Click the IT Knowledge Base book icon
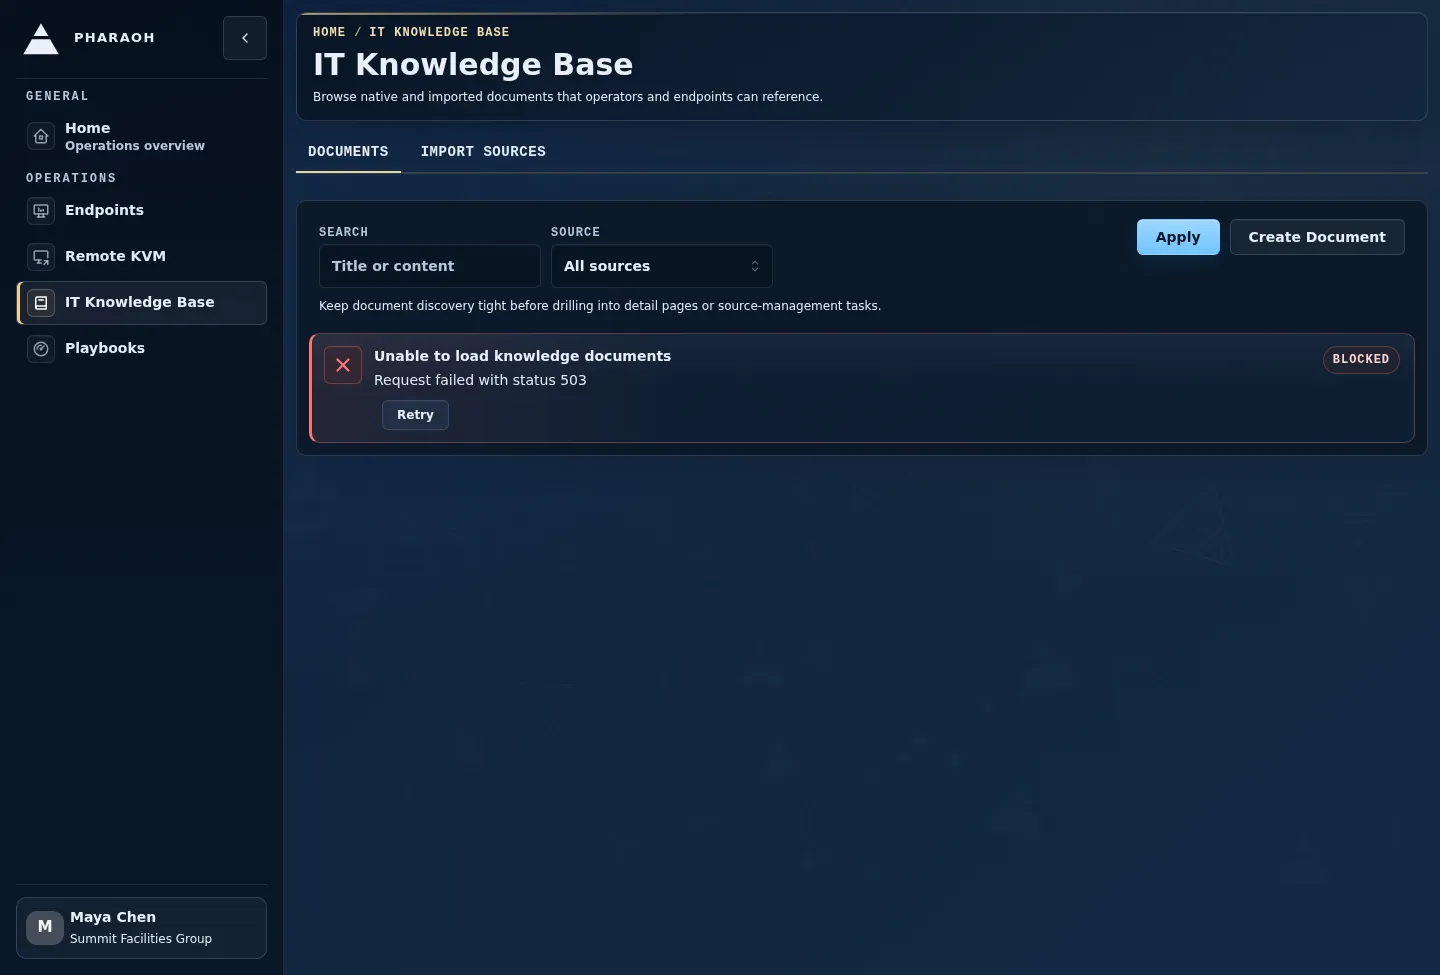 point(41,302)
